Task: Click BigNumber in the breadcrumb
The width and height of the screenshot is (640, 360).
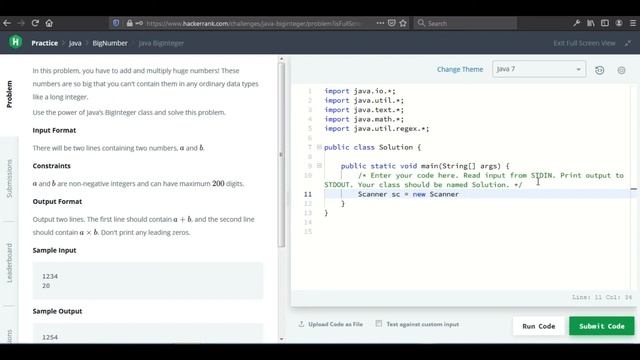Action: point(110,43)
